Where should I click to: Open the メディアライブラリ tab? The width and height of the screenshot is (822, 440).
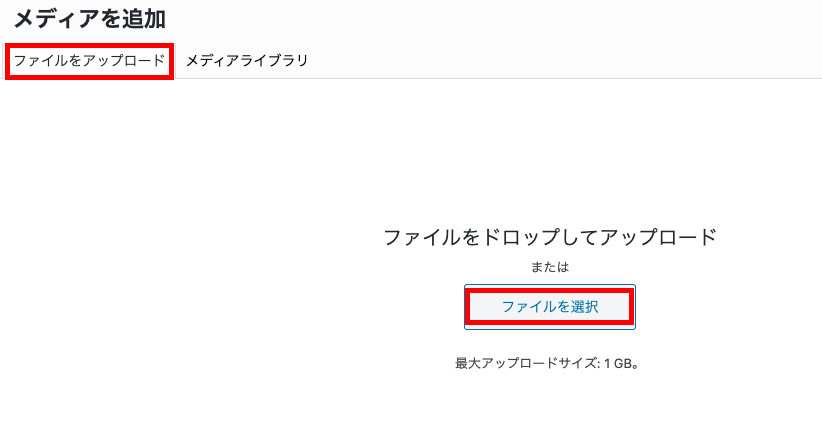[246, 61]
